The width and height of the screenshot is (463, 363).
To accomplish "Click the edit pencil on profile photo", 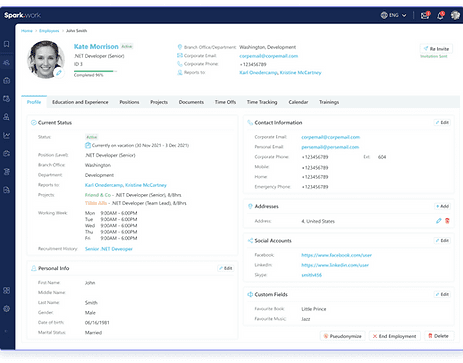I will [59, 73].
